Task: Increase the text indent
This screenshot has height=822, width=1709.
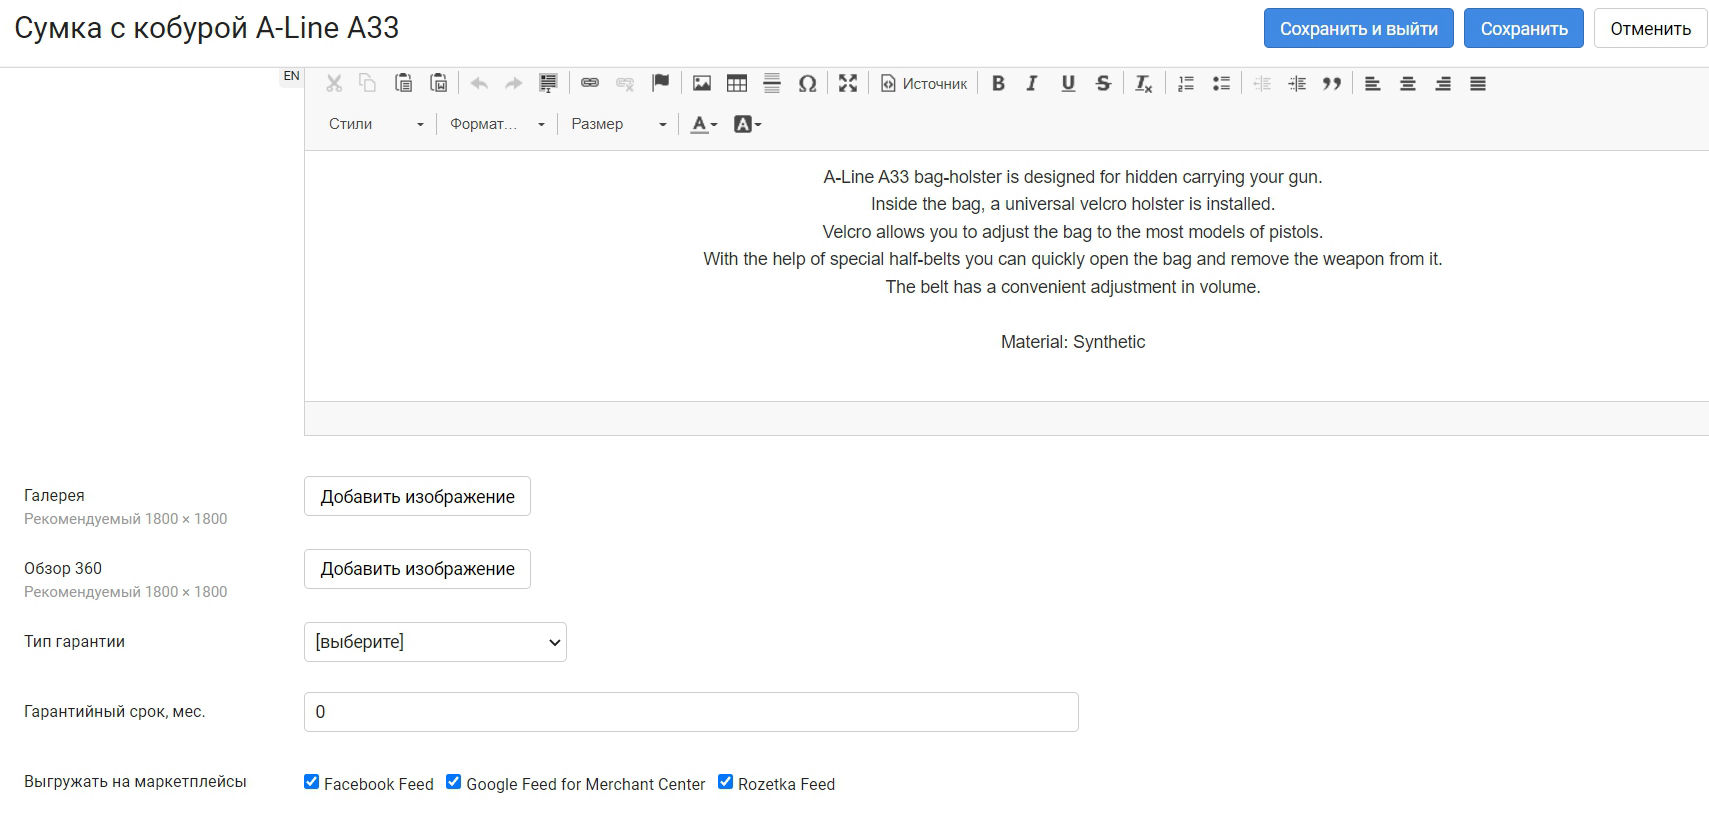Action: (1297, 84)
